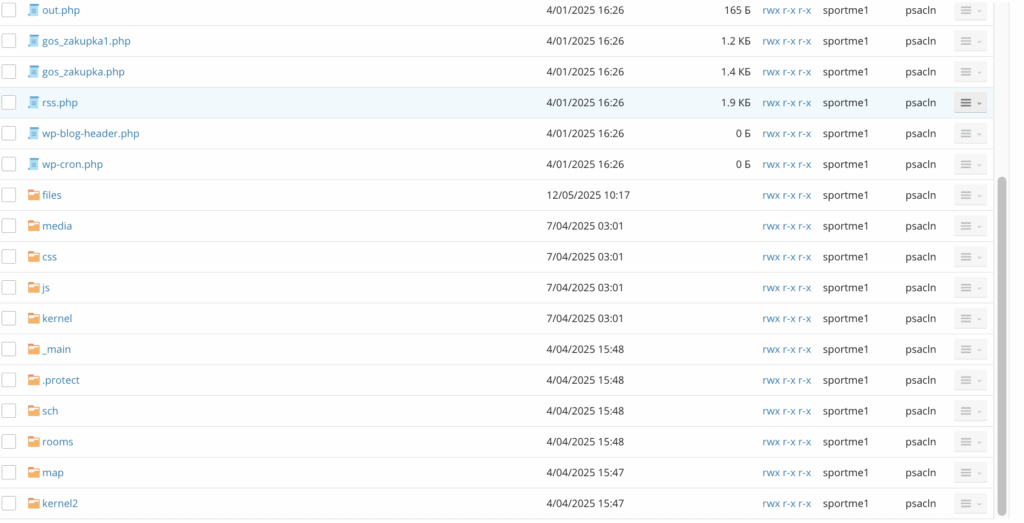This screenshot has height=523, width=1024.
Task: Open the row menu for sch folder
Action: pos(970,411)
